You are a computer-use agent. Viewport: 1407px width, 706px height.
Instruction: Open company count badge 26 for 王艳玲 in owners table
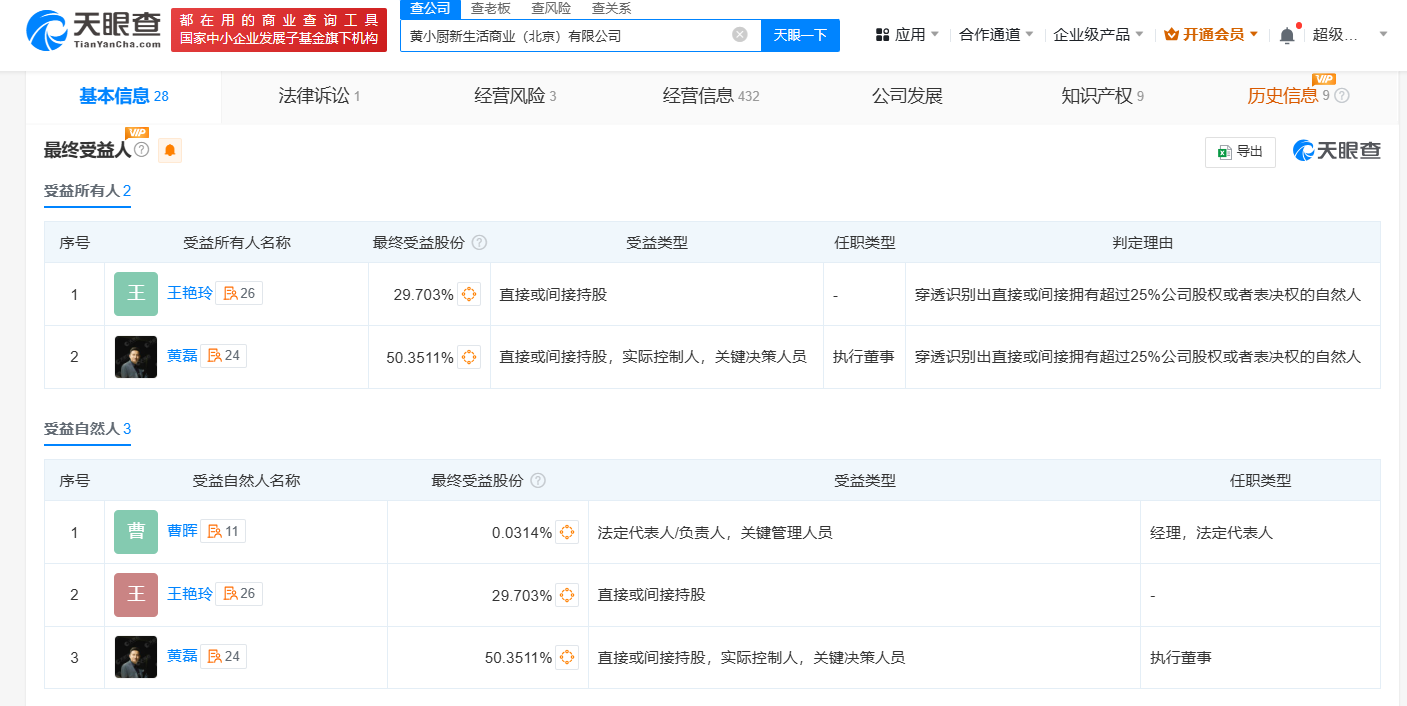click(x=239, y=293)
